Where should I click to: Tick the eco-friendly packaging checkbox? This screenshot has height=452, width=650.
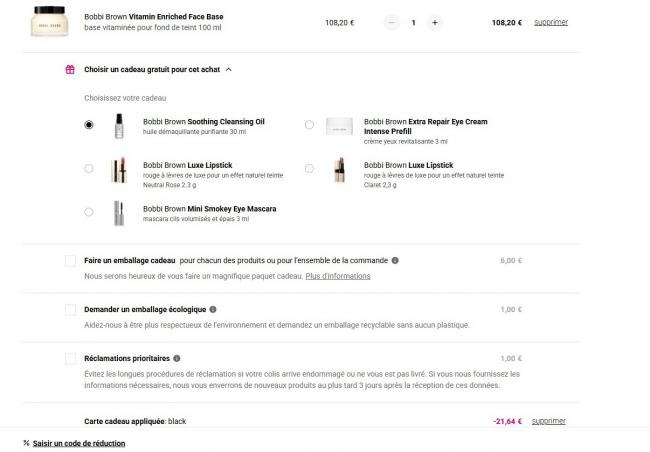click(70, 309)
